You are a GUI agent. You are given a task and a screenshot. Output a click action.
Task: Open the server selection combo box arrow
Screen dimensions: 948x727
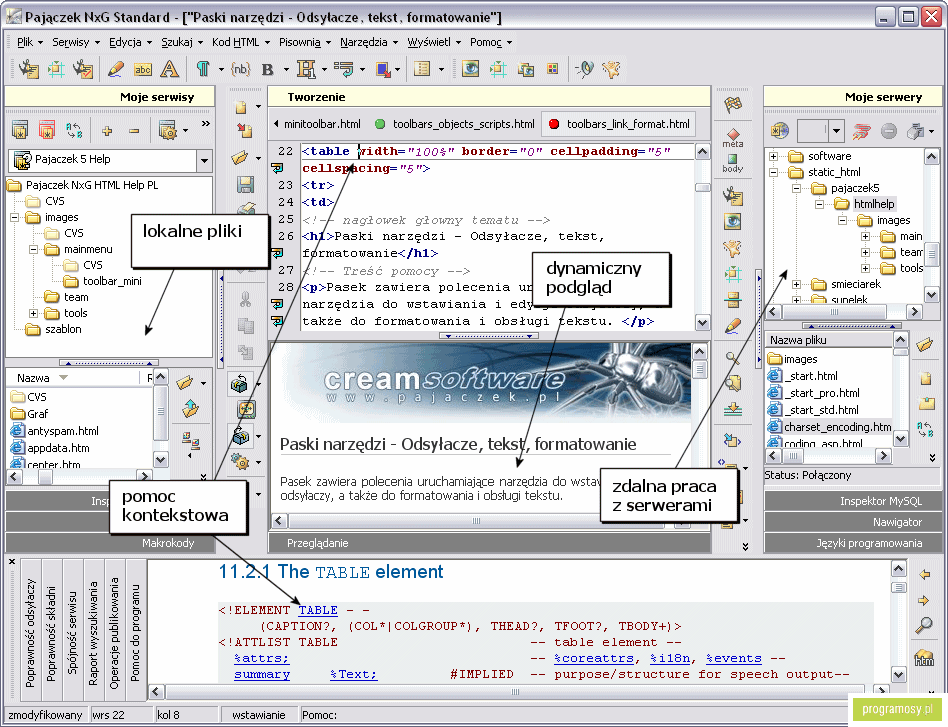[837, 130]
